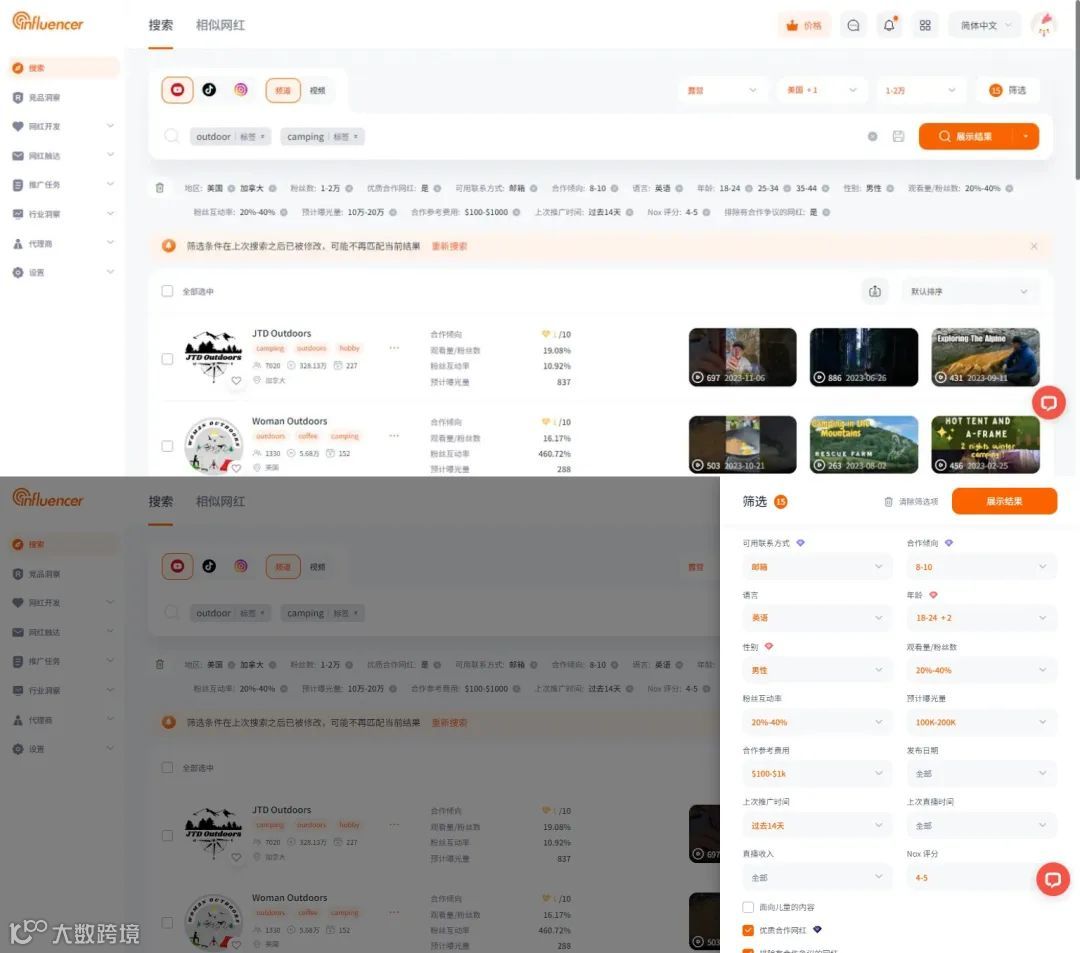Open JTD video thumbnail dated 2023-06-26

point(864,357)
